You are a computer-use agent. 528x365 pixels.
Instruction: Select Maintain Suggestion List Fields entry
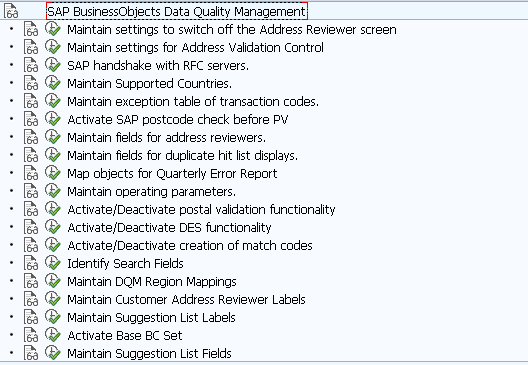pyautogui.click(x=150, y=353)
